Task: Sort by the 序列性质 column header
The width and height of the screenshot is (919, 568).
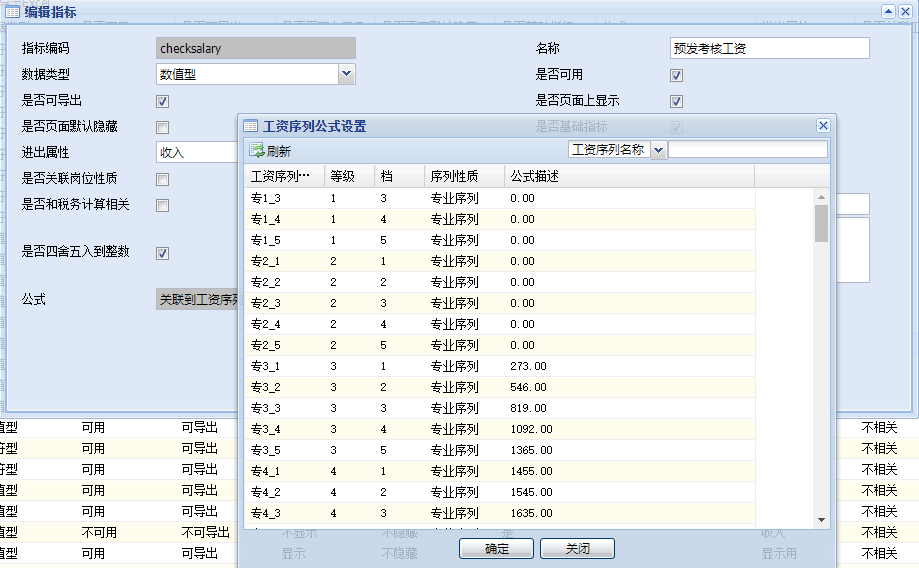Action: pyautogui.click(x=464, y=176)
